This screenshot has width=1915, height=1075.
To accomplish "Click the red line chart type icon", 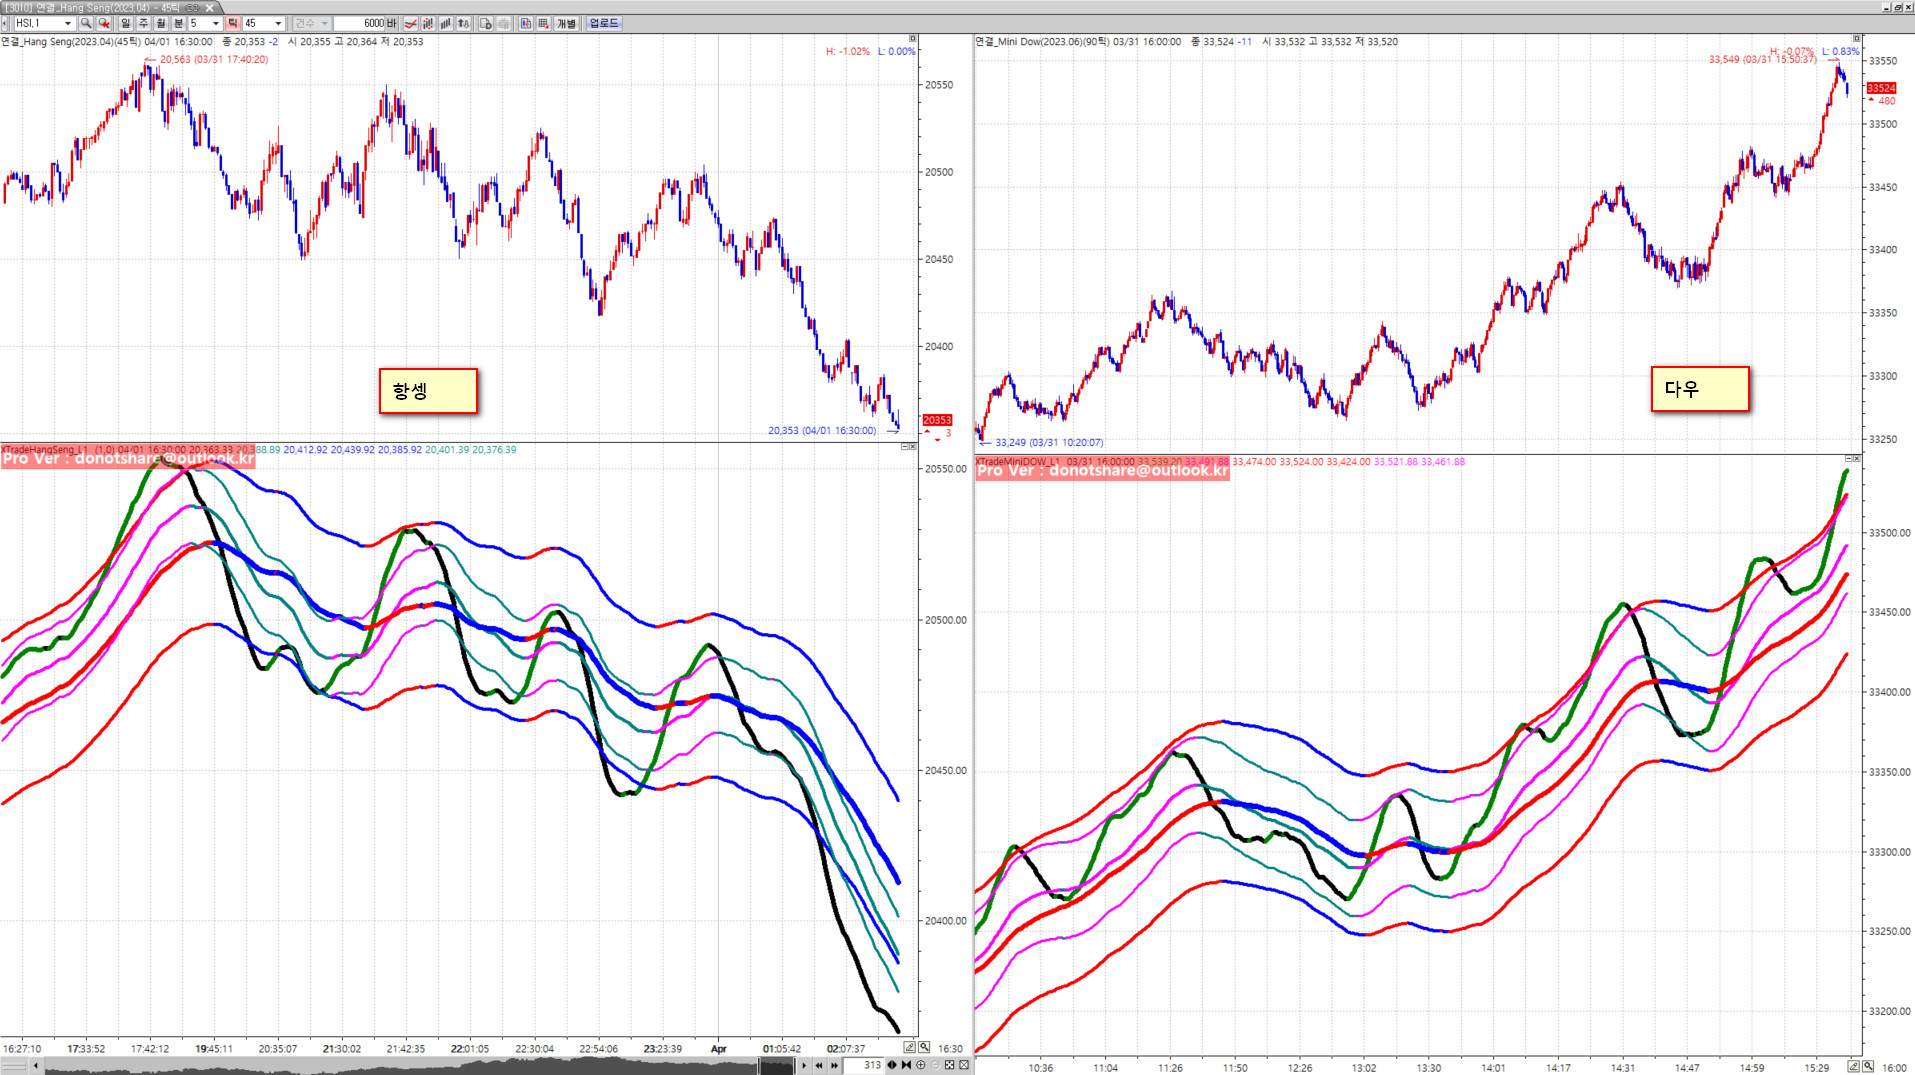I will click(410, 23).
